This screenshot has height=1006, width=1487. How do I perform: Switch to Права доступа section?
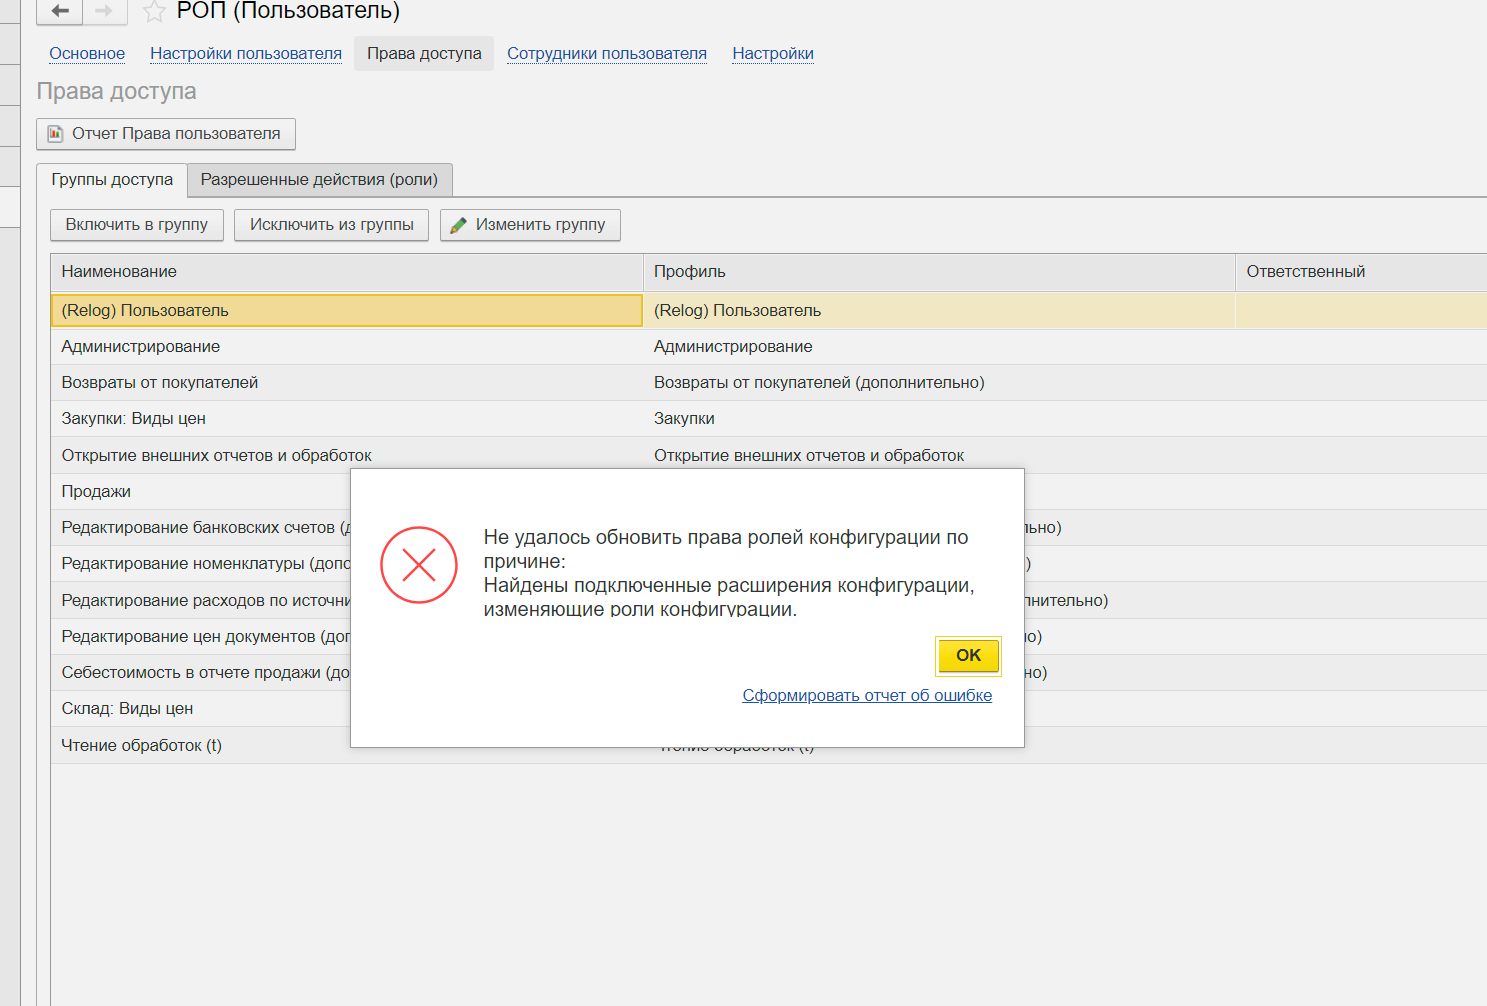(x=424, y=54)
